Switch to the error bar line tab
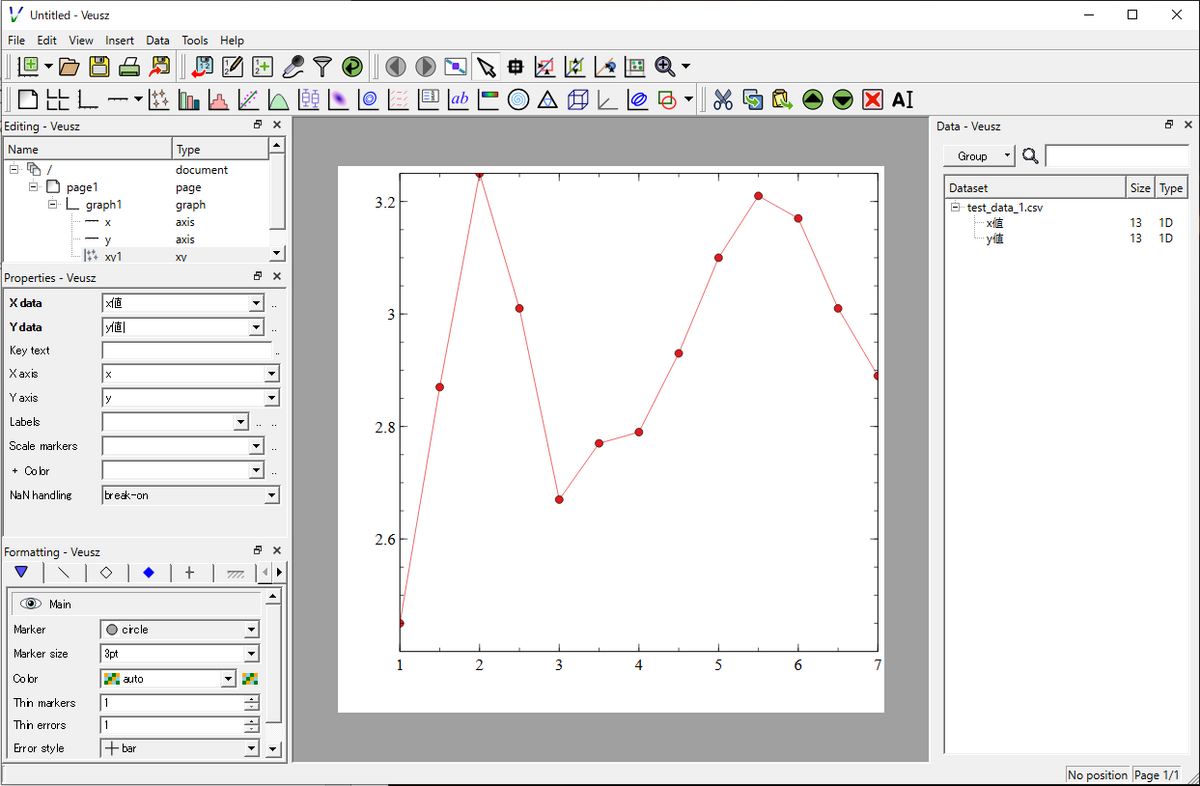 coord(190,573)
